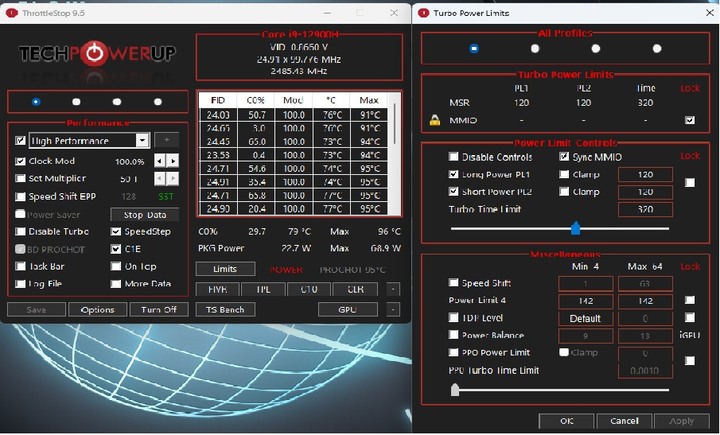The height and width of the screenshot is (435, 720).
Task: Enable the Task Bar checkbox
Action: (x=20, y=266)
